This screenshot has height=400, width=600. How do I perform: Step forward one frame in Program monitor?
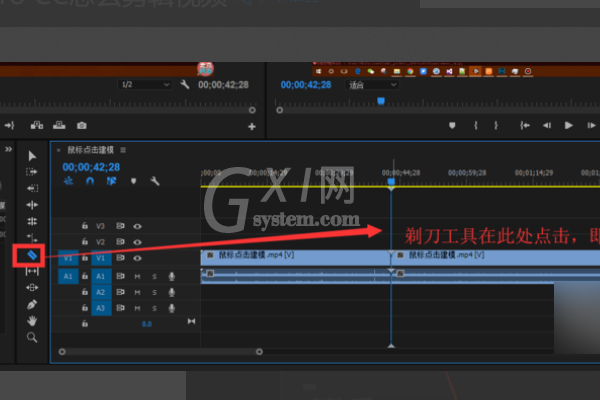click(591, 125)
